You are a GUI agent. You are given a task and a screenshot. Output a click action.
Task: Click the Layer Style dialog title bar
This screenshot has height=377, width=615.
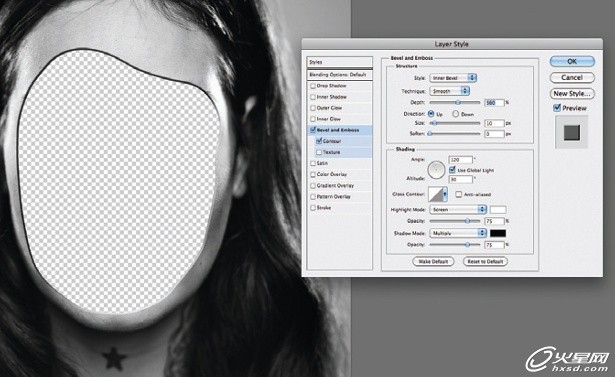click(452, 44)
